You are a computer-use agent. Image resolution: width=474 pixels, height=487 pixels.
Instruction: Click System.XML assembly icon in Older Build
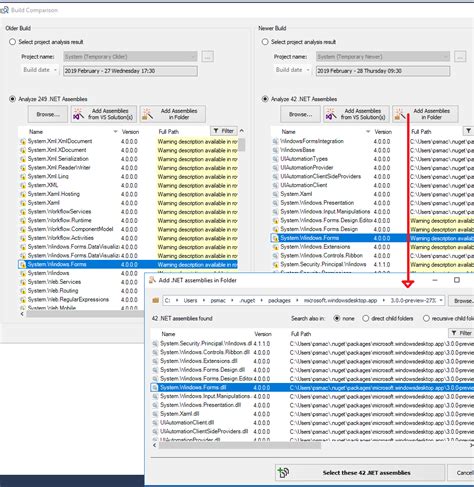coord(23,185)
